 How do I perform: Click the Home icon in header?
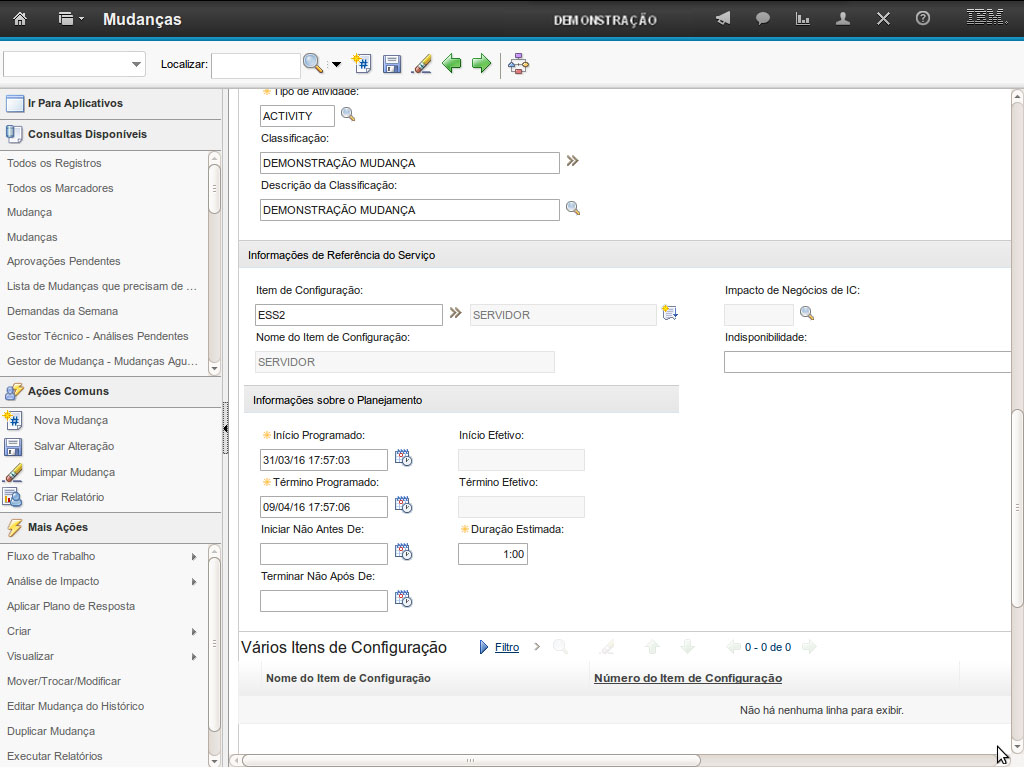[x=20, y=19]
